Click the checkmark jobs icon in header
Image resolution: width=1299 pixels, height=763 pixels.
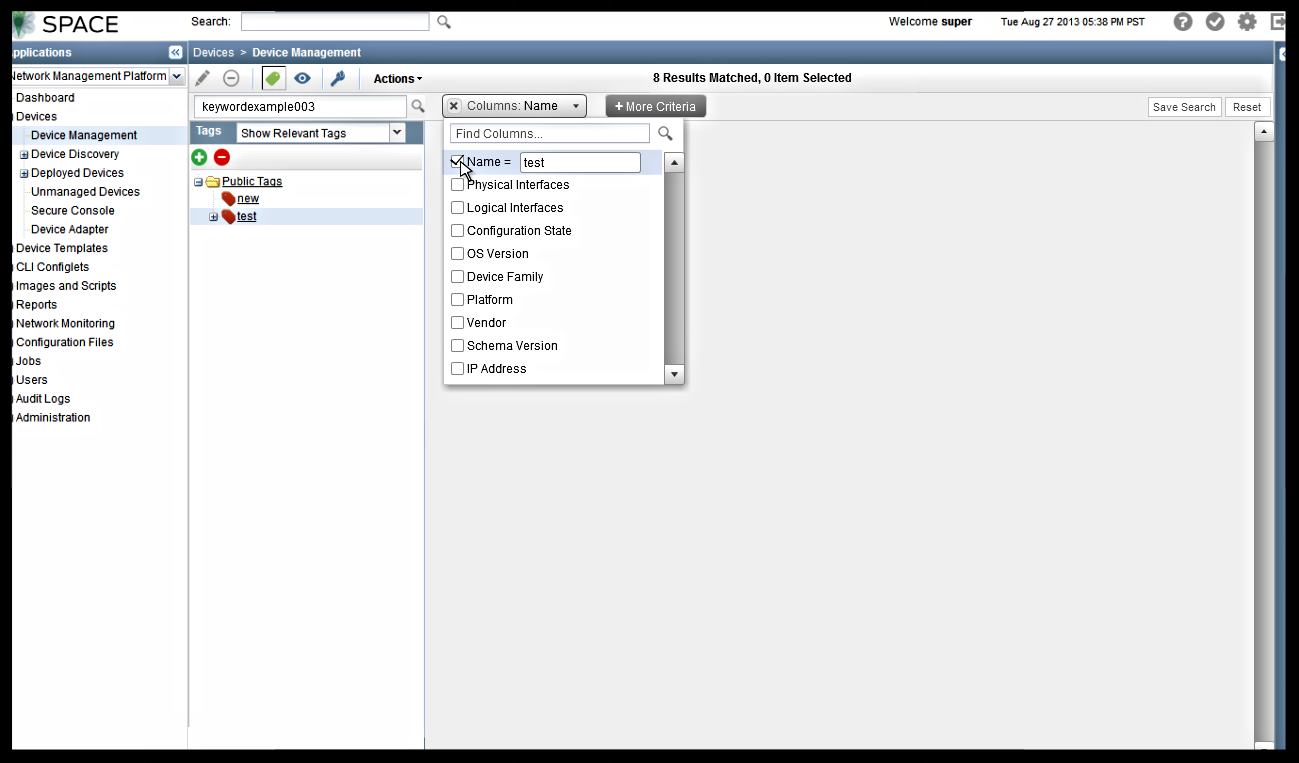(x=1215, y=22)
